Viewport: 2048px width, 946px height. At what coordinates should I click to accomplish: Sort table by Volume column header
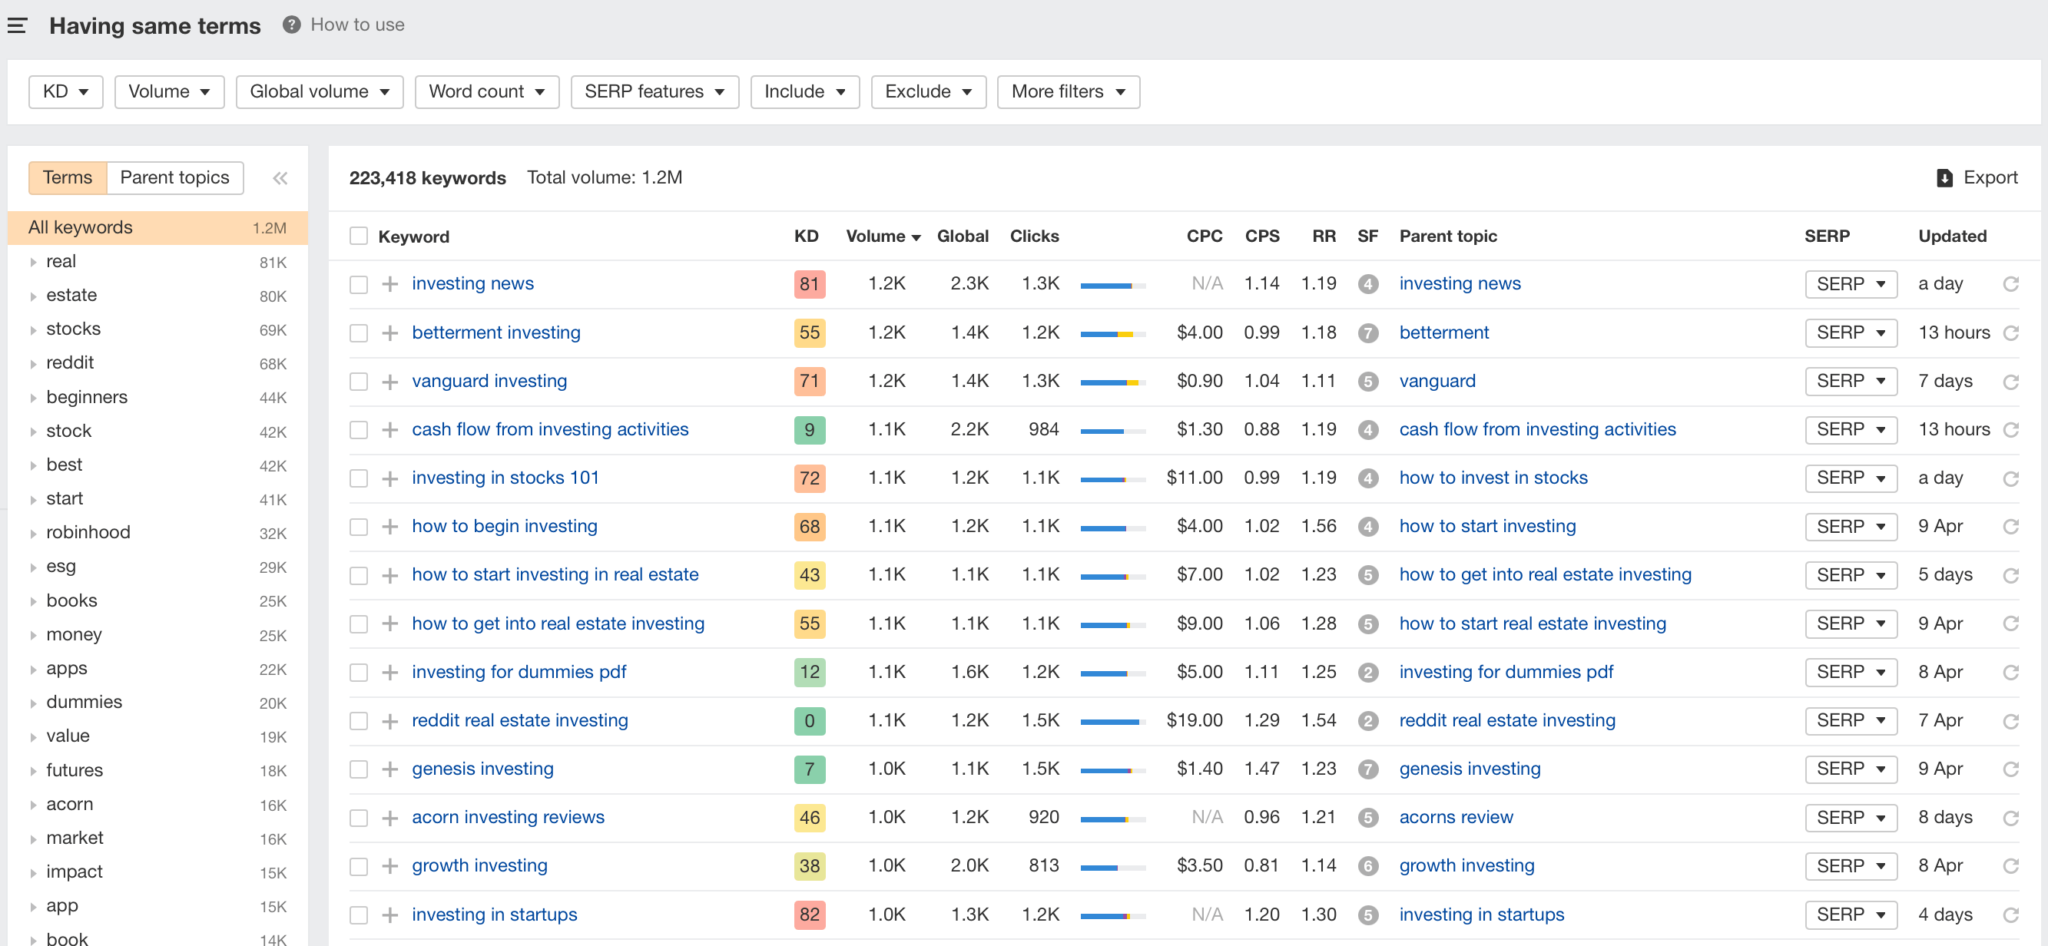(x=883, y=236)
